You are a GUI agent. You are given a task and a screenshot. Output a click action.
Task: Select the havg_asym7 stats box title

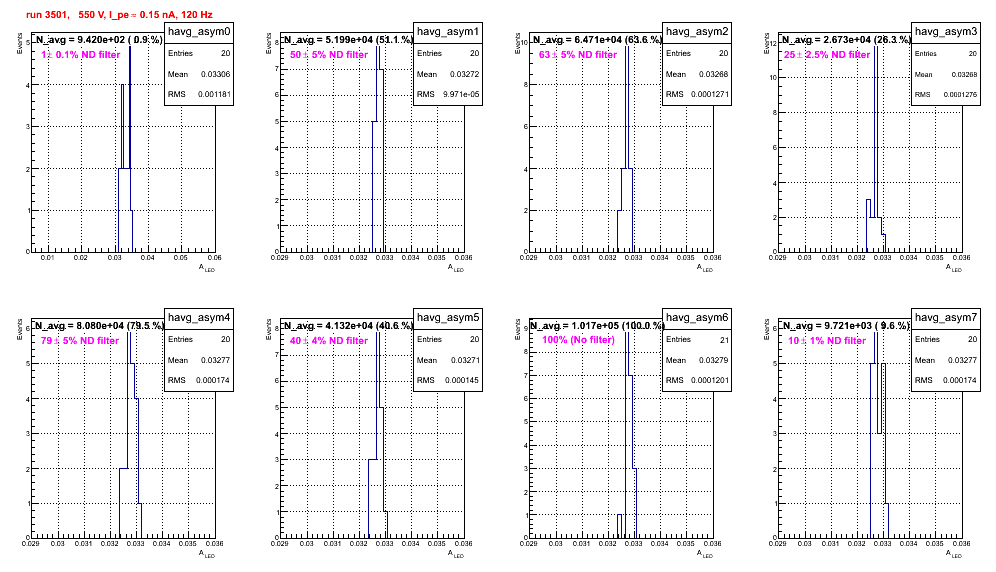(946, 317)
